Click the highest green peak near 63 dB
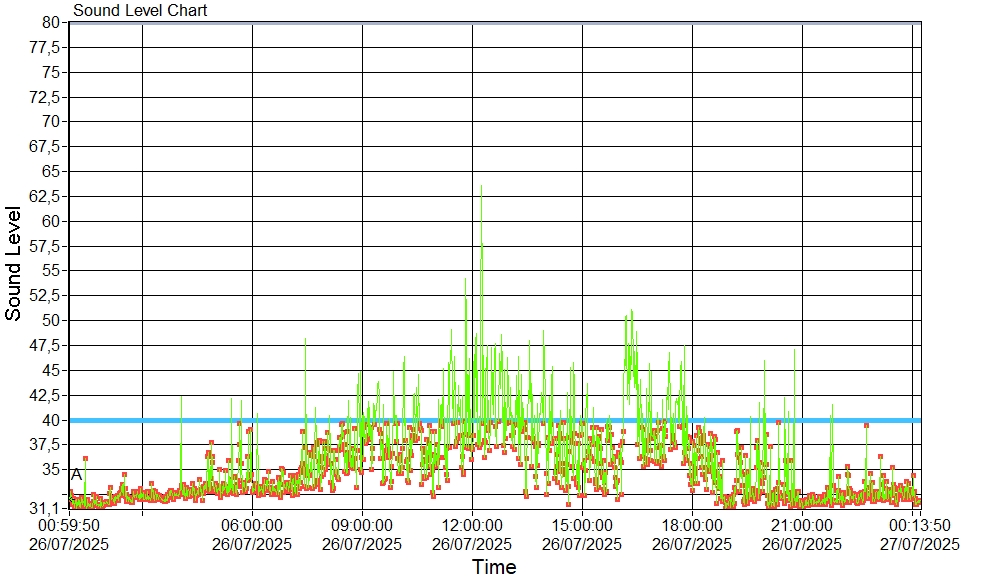 (x=481, y=187)
